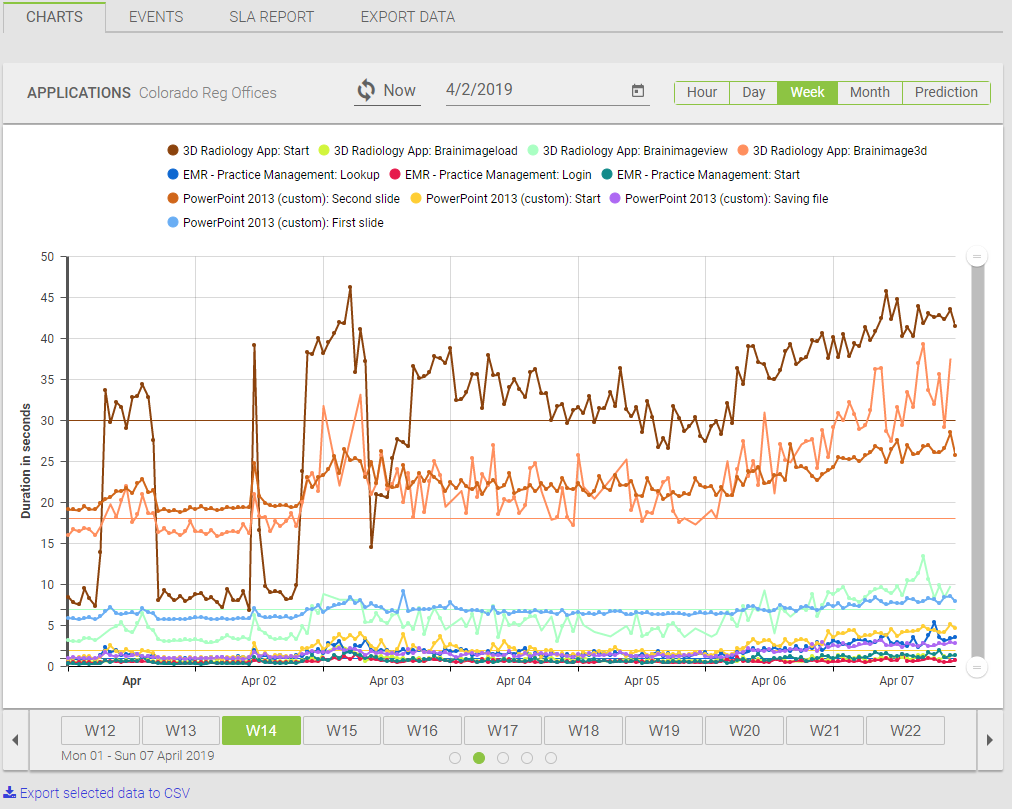Select the last pagination dot

[551, 758]
